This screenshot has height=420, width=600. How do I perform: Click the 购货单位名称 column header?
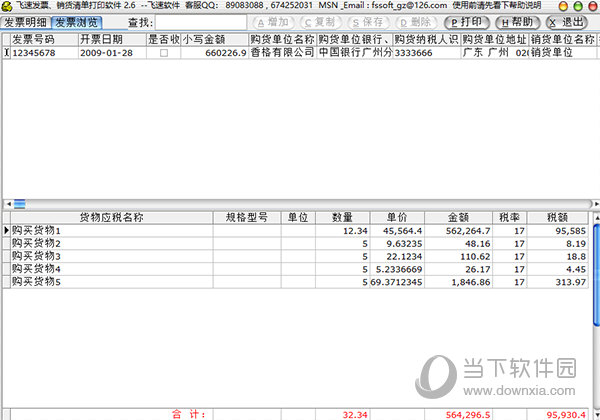click(x=282, y=39)
